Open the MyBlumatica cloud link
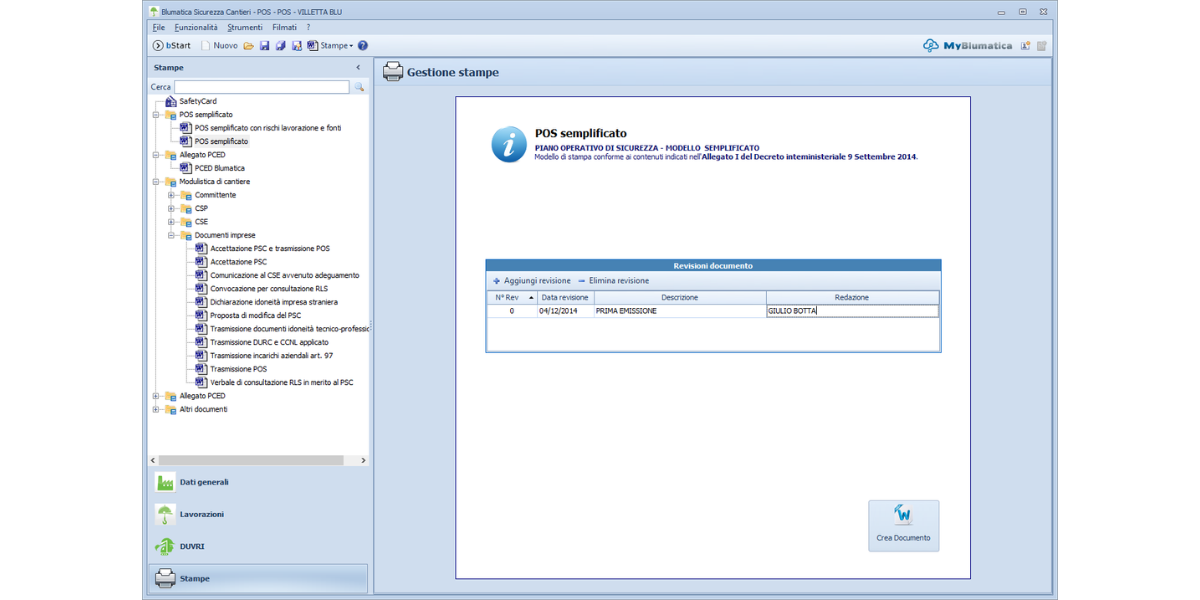 [967, 46]
